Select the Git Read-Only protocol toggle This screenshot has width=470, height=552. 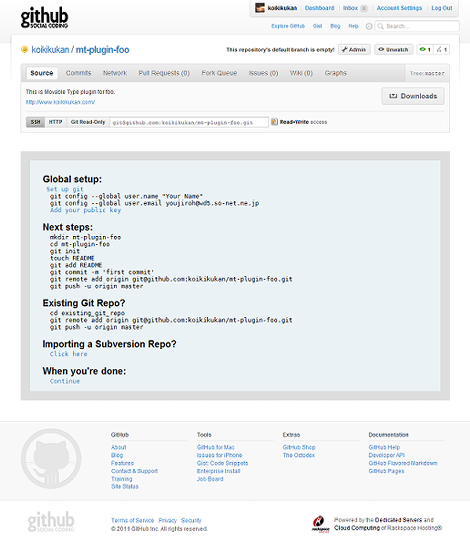point(88,122)
